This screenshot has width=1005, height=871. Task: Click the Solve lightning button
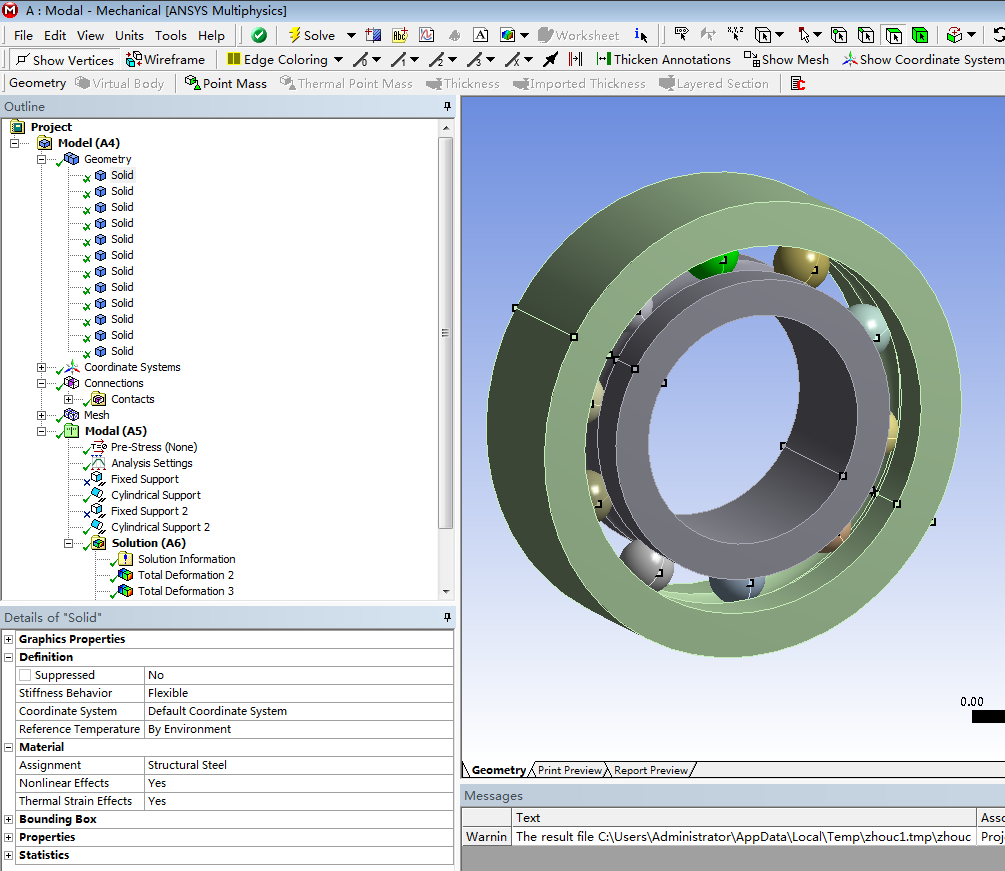(312, 35)
